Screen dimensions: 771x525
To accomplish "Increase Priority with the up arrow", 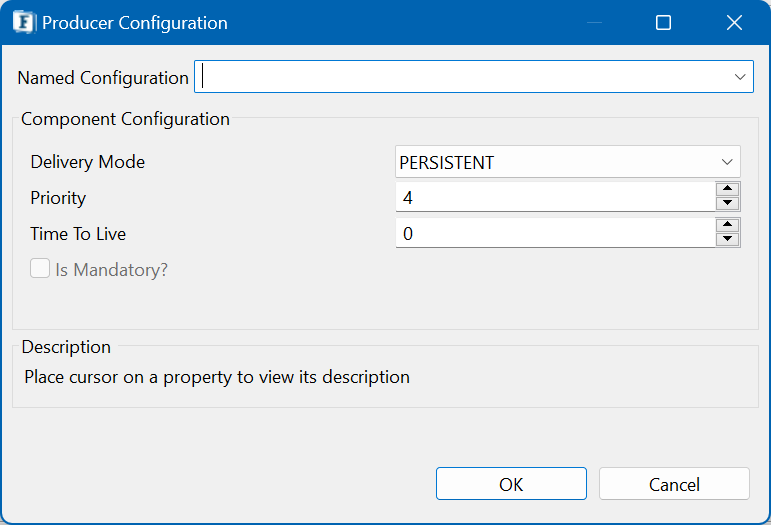I will click(x=728, y=189).
